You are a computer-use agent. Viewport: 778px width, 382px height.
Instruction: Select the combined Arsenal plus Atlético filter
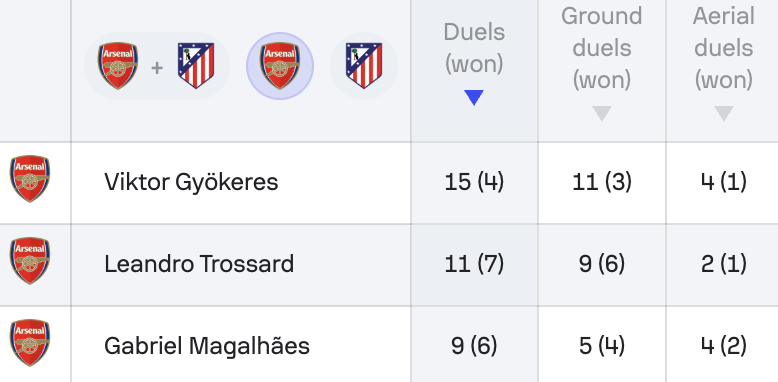coord(157,66)
